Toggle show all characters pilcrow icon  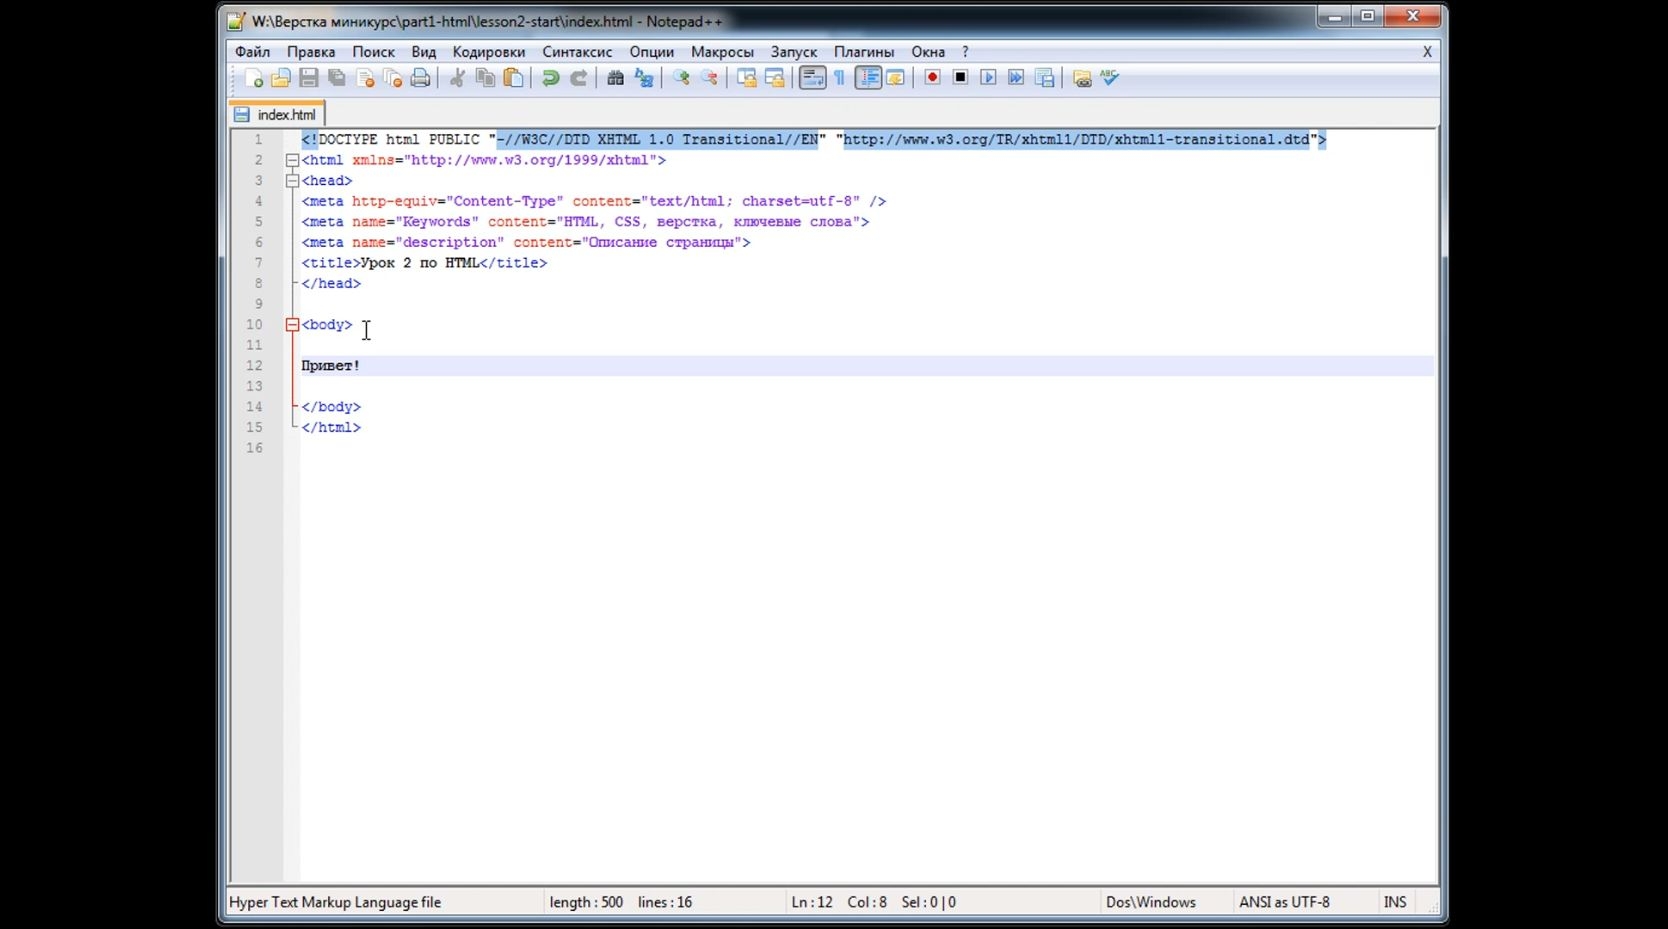tap(840, 78)
